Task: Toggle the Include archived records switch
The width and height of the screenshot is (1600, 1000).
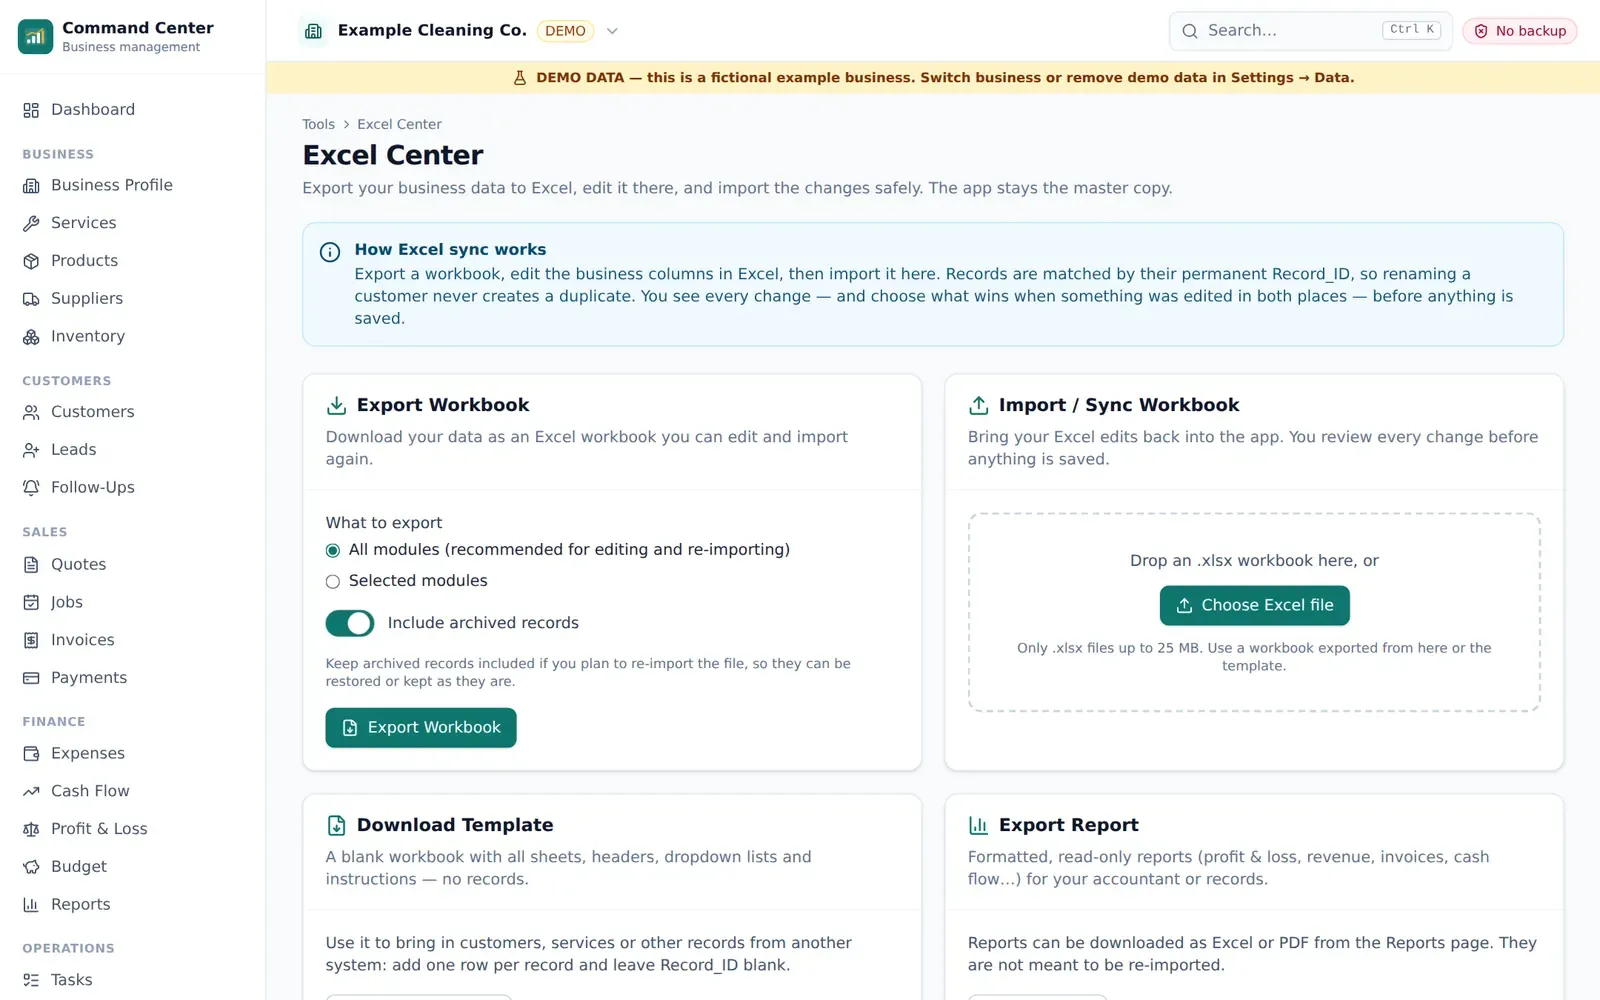Action: point(350,623)
